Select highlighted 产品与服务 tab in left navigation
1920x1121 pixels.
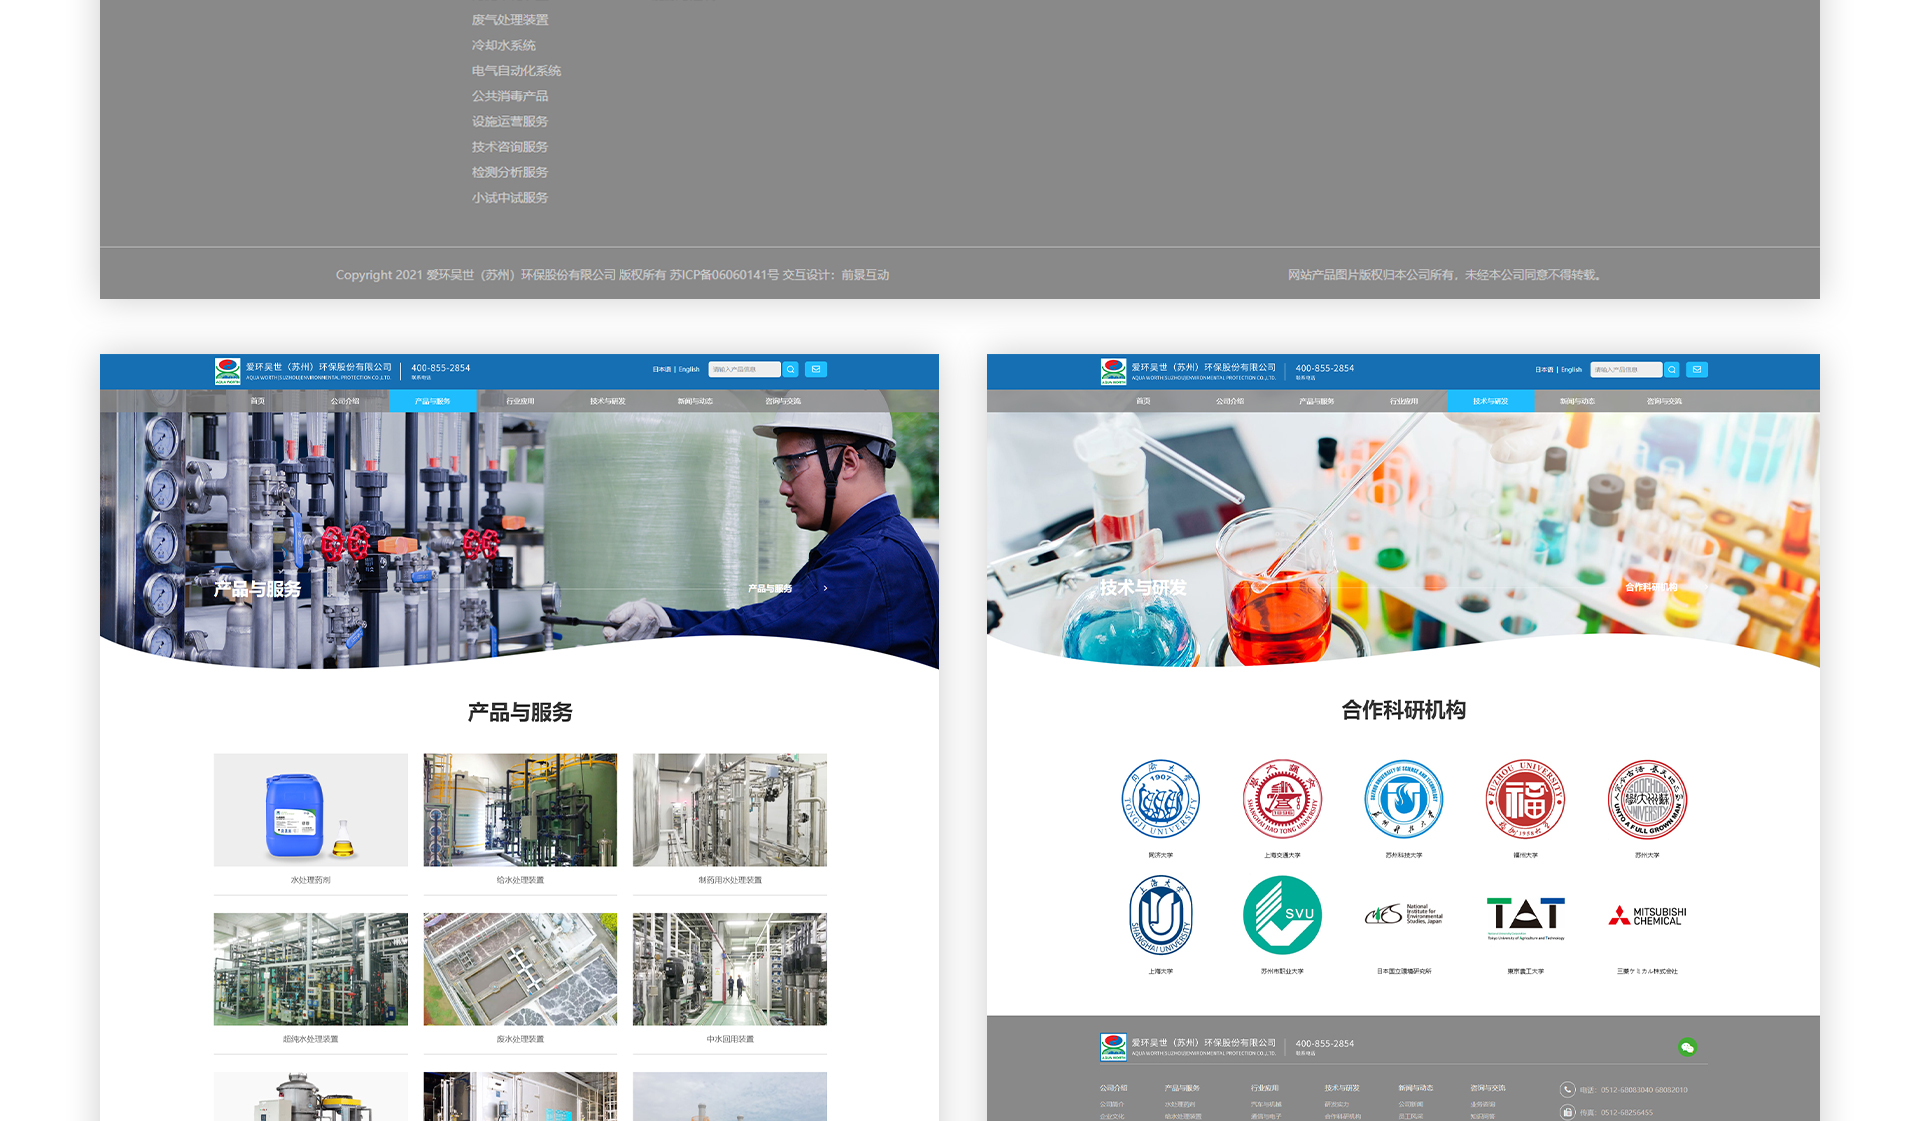coord(432,401)
